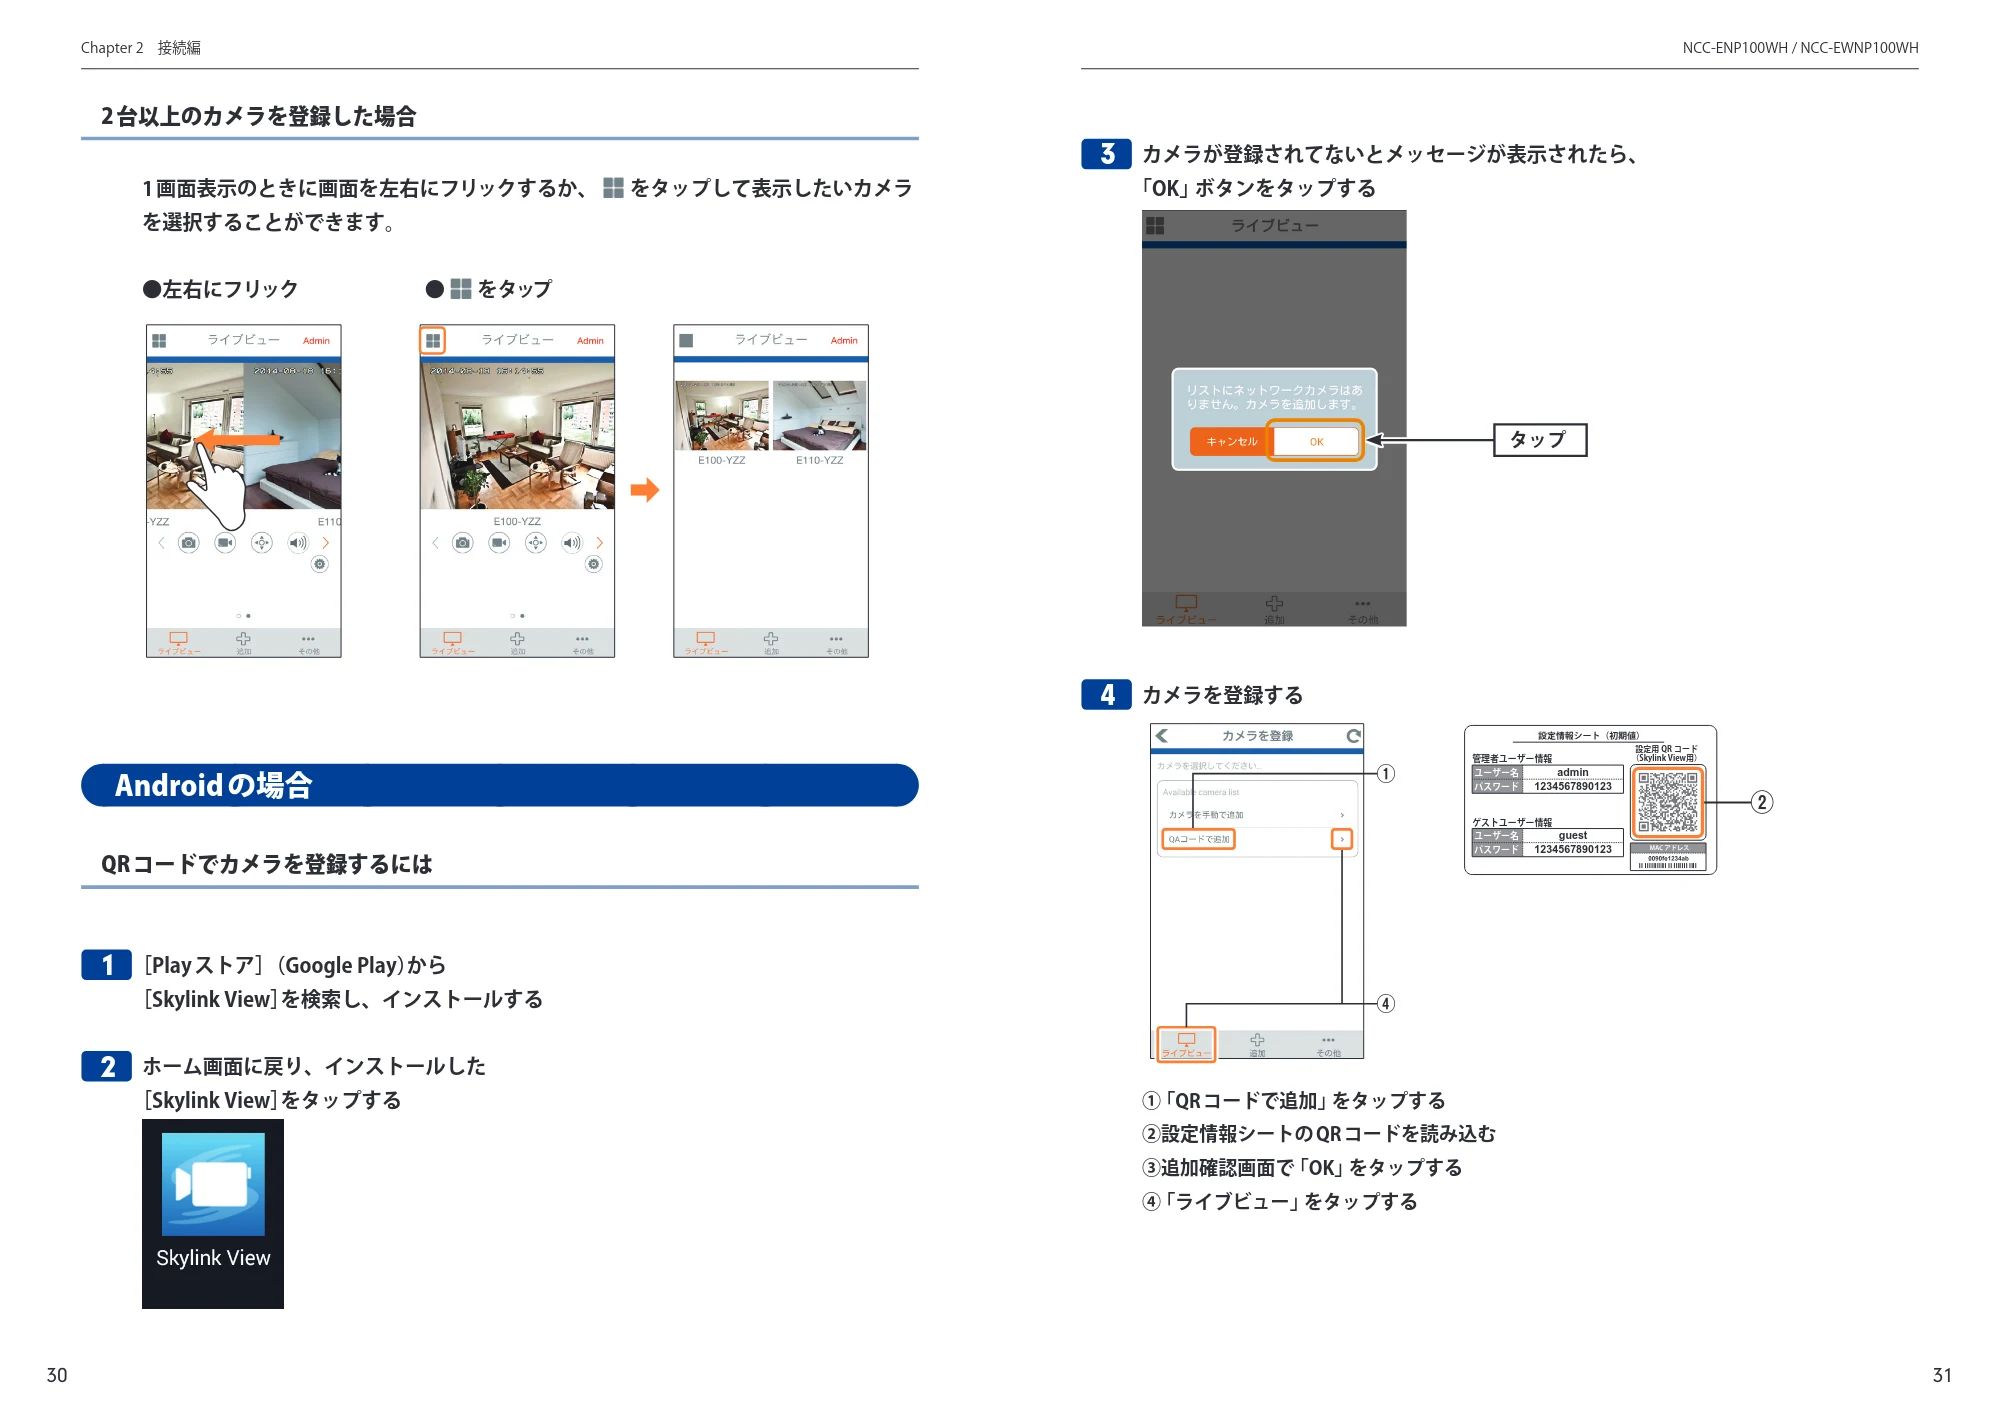2000x1419 pixels.
Task: Click the QR code on the 設定情報シート
Action: point(1668,802)
